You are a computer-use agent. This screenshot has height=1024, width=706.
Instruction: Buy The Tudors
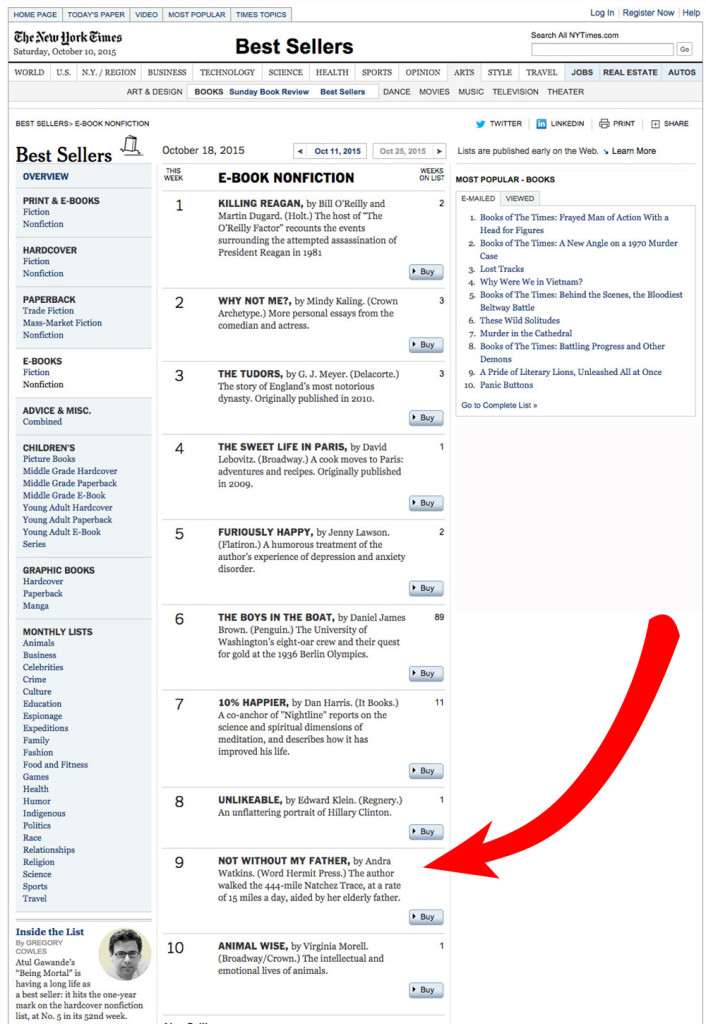click(426, 418)
